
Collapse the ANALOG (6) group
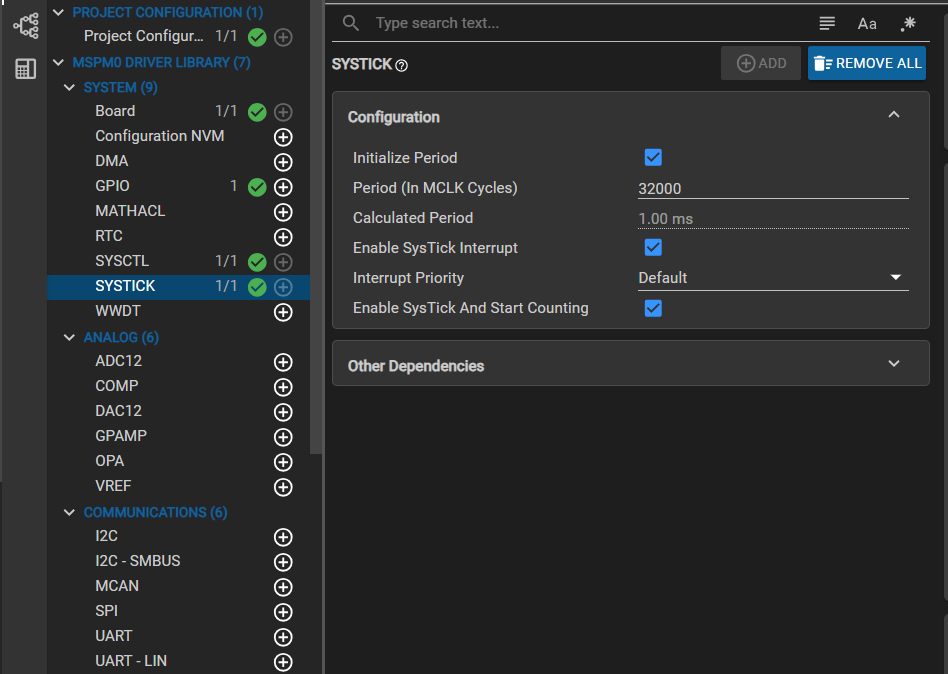coord(70,337)
